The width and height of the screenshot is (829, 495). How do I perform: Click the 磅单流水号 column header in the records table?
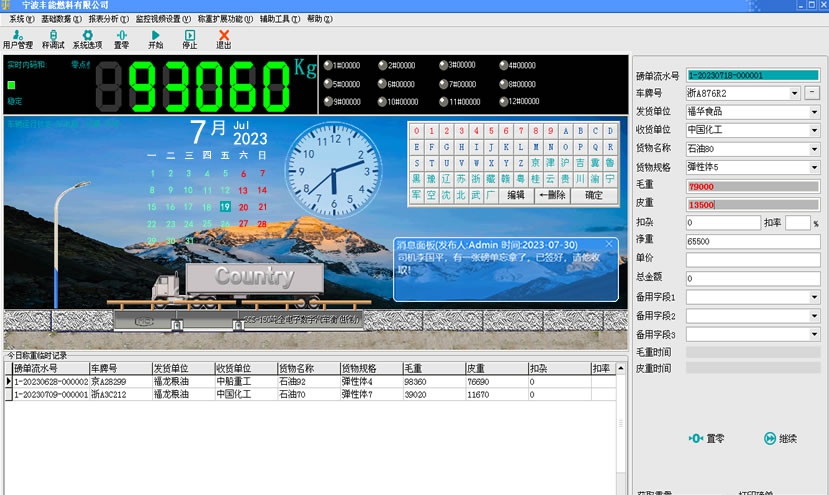51,368
